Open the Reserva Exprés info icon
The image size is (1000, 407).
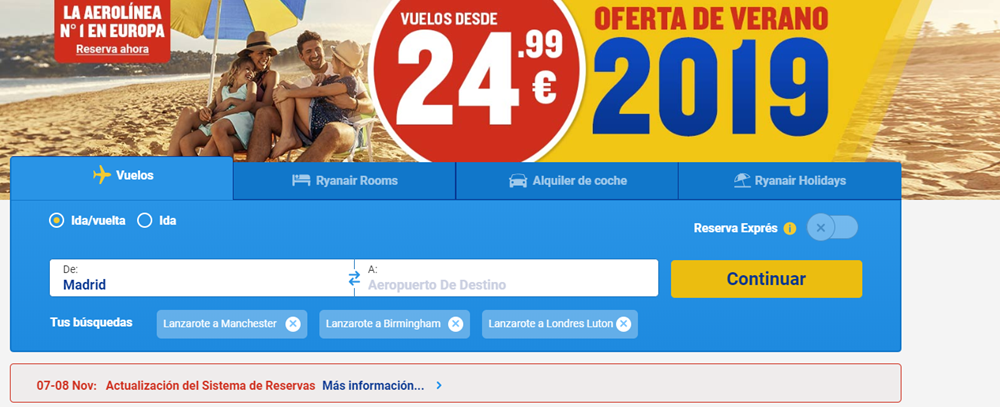tap(790, 228)
